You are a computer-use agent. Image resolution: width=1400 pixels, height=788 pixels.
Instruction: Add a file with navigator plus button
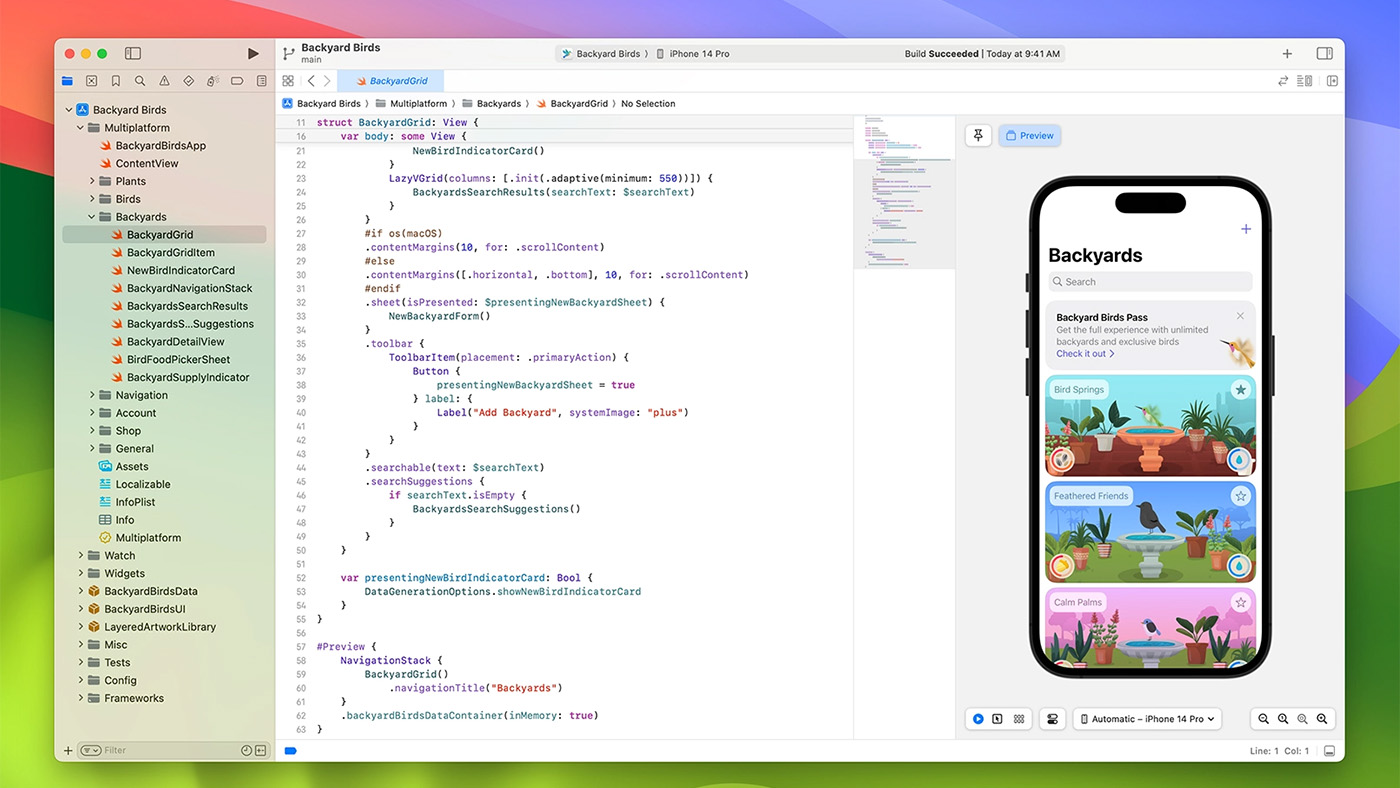[x=68, y=750]
